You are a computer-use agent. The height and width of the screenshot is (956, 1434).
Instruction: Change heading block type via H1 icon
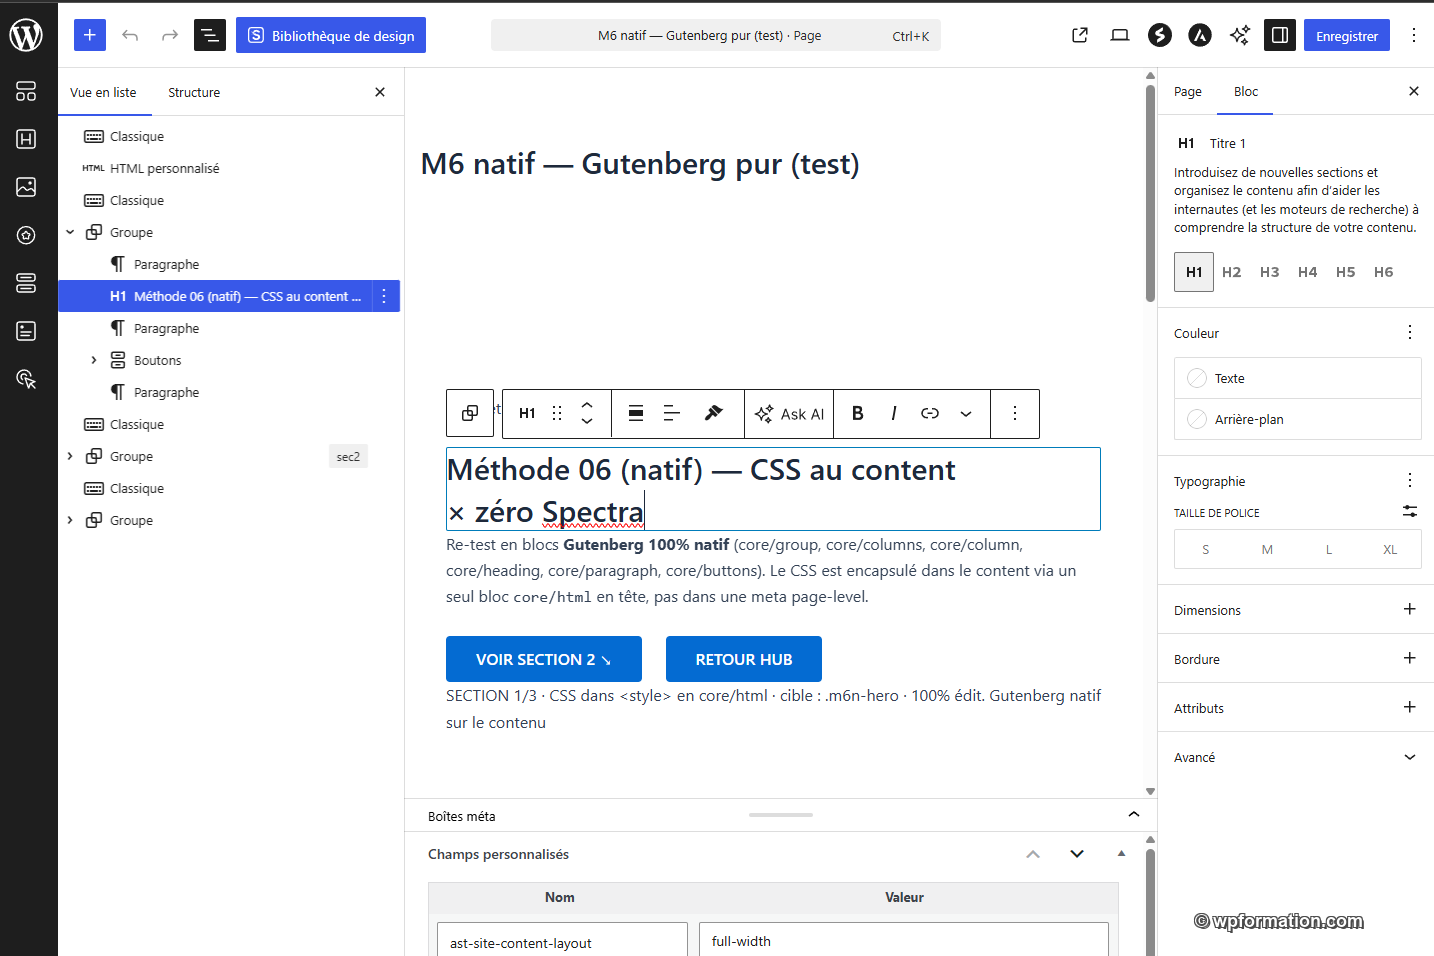point(527,413)
